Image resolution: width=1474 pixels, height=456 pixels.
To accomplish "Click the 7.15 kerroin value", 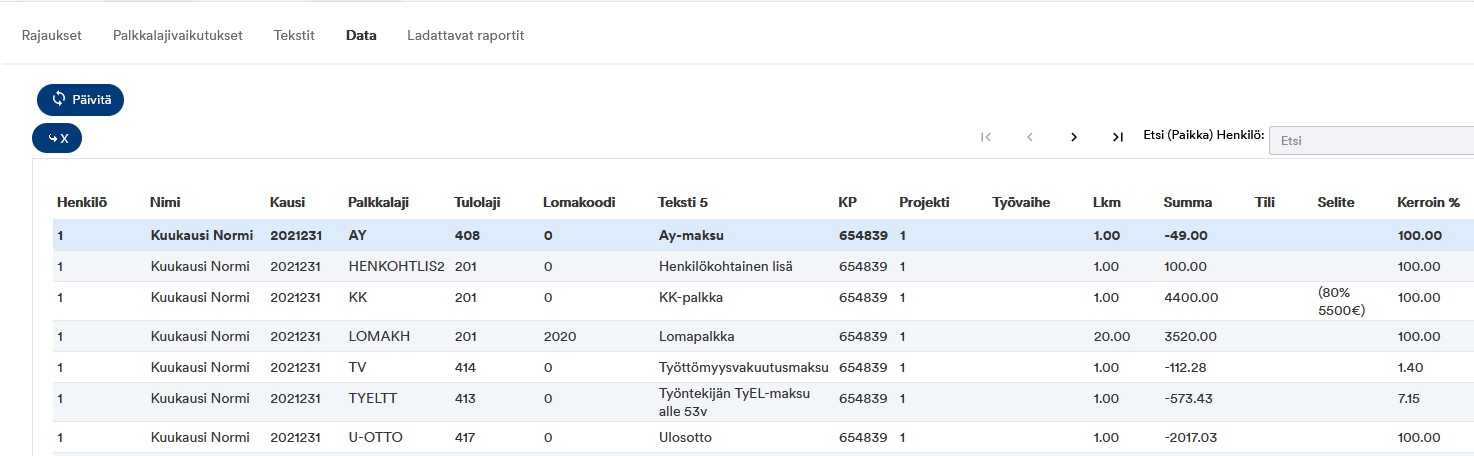I will point(1411,398).
